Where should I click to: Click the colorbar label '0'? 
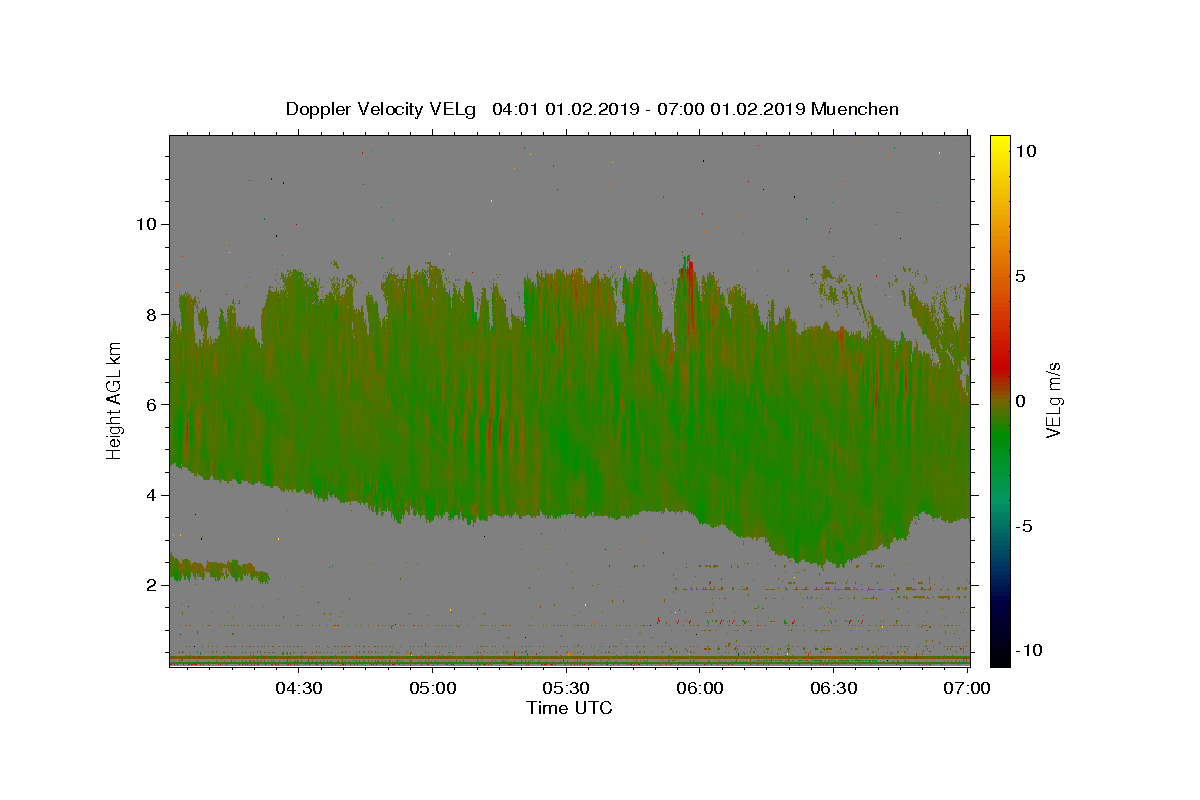[x=1021, y=401]
